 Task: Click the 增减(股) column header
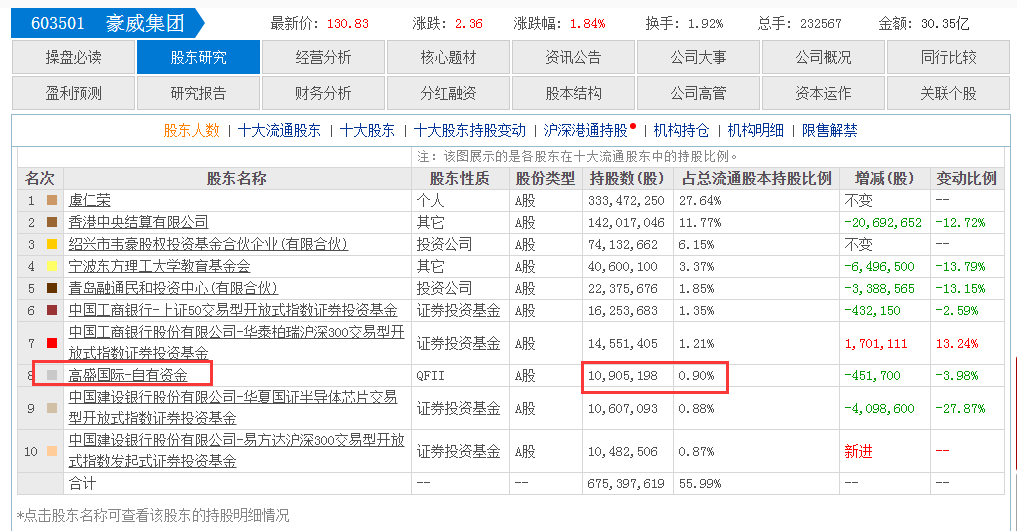click(x=884, y=179)
